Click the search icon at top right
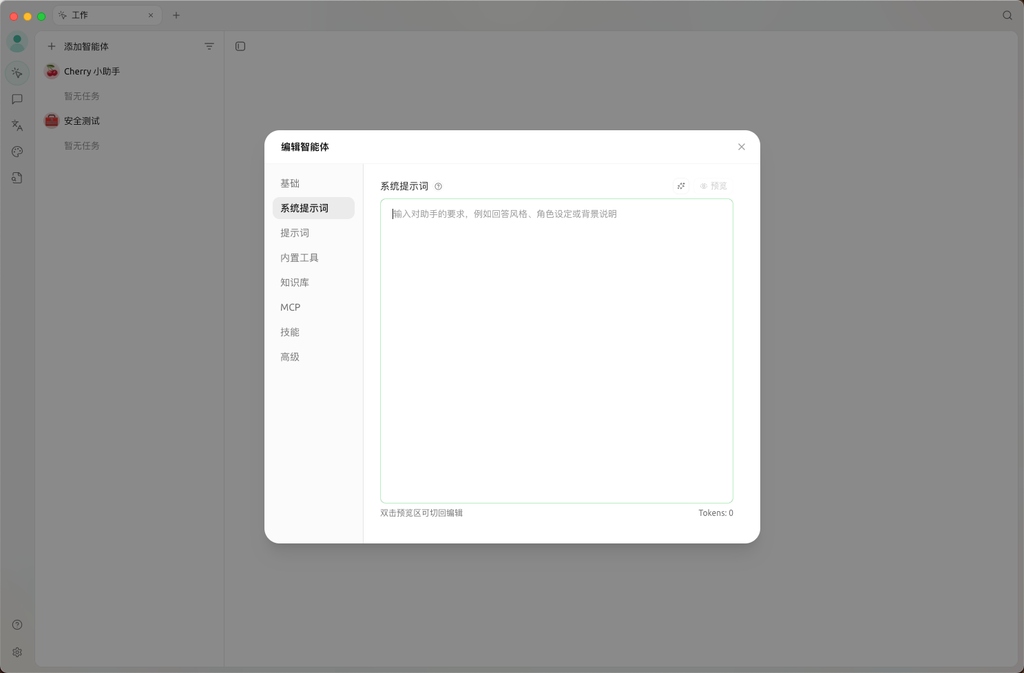The width and height of the screenshot is (1024, 673). [1007, 15]
